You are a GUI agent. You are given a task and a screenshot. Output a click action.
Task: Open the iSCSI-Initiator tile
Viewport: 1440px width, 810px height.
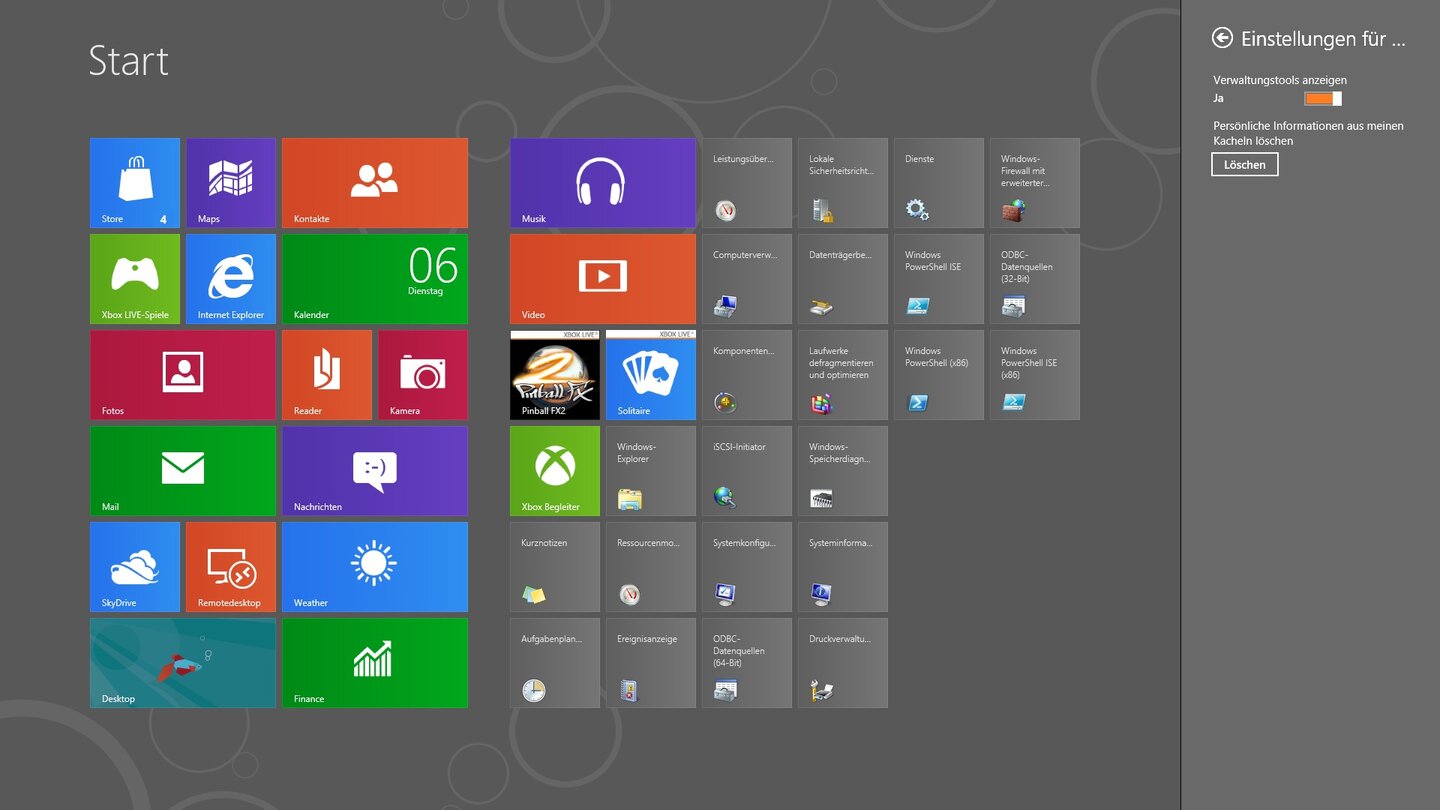click(747, 471)
